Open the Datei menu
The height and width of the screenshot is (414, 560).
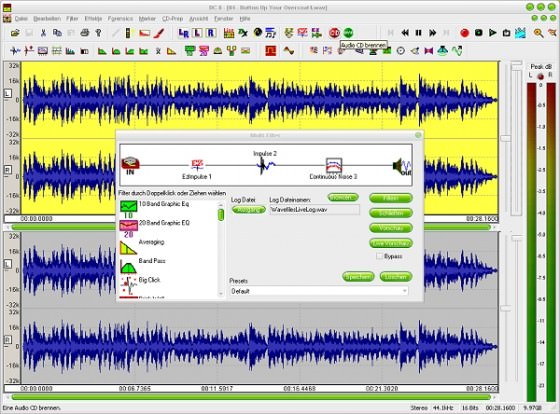coord(21,19)
